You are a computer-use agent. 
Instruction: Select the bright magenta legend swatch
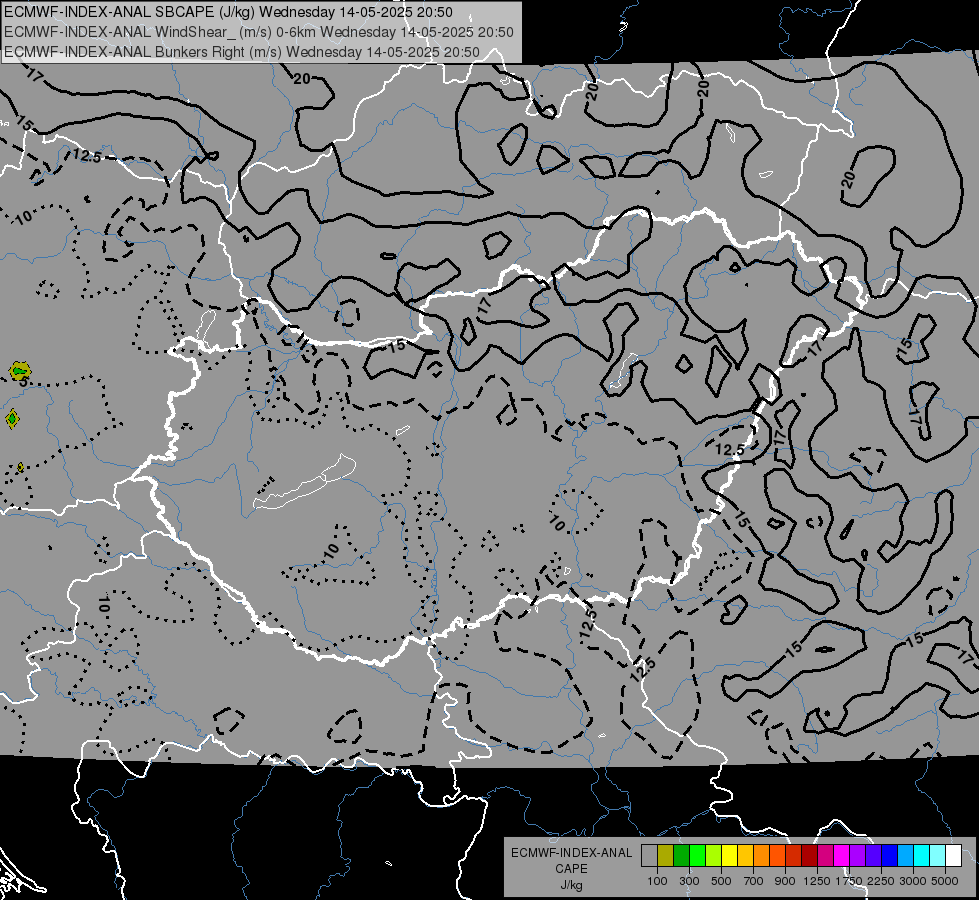point(842,855)
